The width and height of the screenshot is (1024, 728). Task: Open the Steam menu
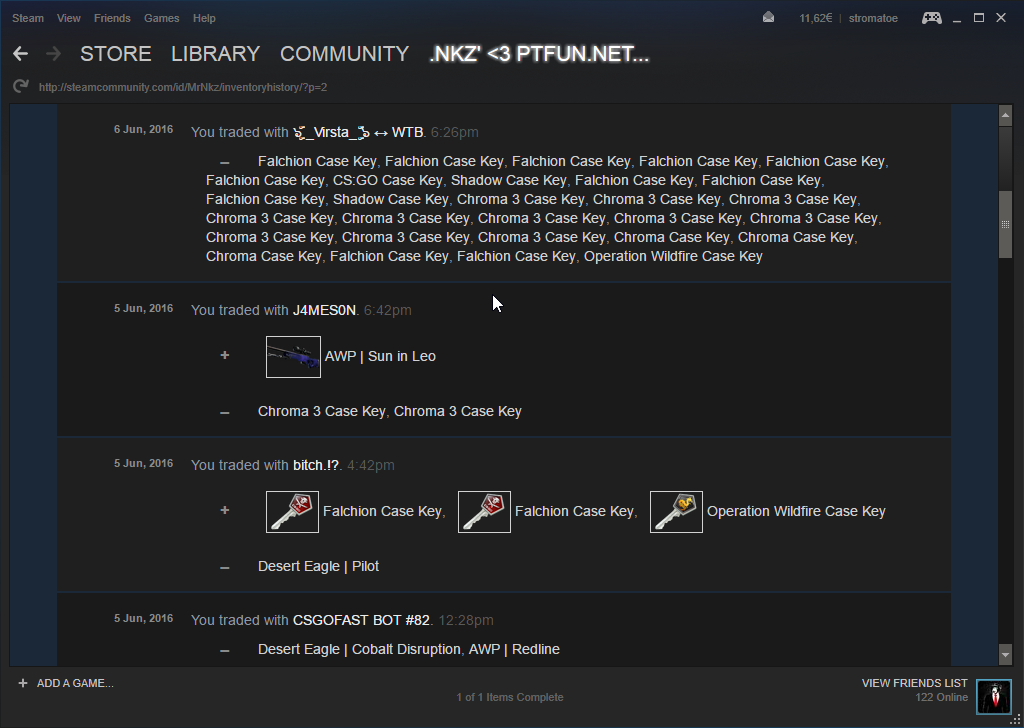(28, 18)
